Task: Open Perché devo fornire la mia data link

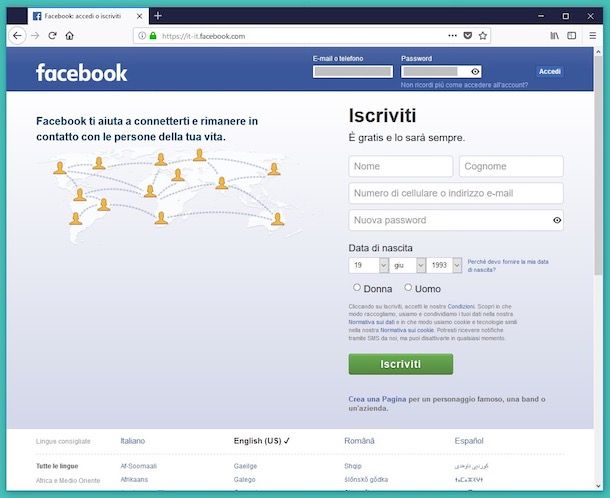Action: click(x=508, y=266)
